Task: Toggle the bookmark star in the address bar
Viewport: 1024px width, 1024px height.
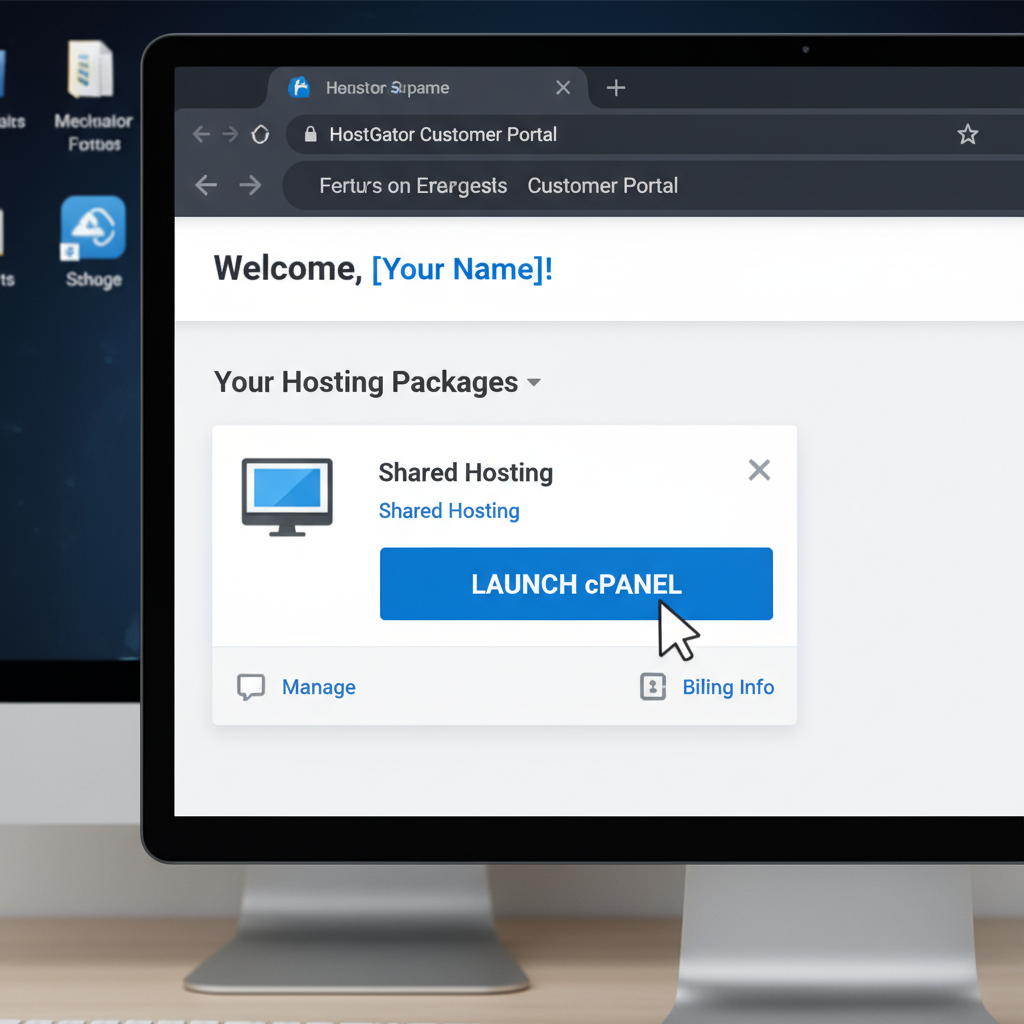Action: (x=967, y=132)
